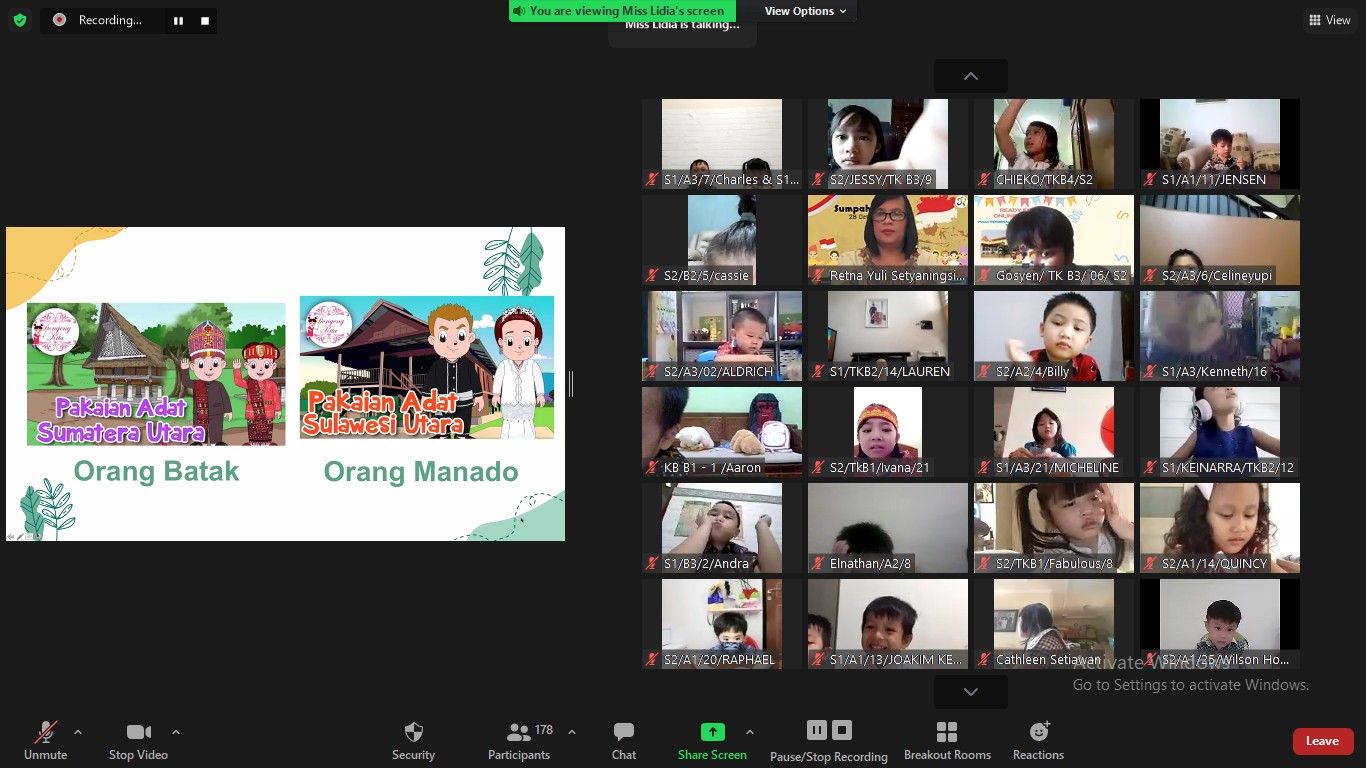Click the red Leave button
1366x768 pixels.
[1322, 741]
